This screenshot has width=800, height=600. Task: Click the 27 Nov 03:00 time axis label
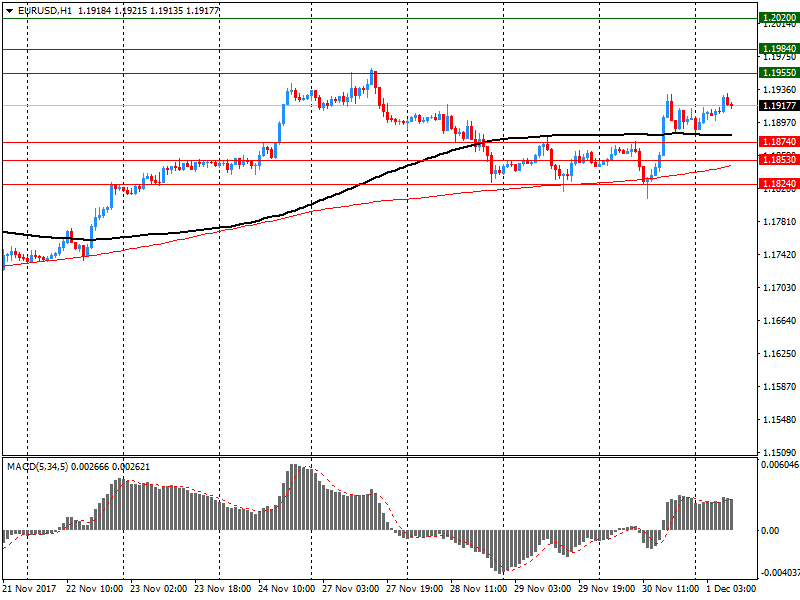pyautogui.click(x=351, y=588)
